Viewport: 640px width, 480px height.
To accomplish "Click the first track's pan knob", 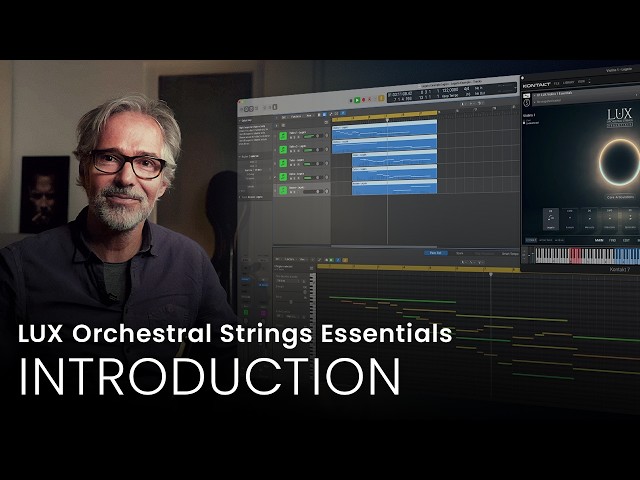I will click(327, 136).
